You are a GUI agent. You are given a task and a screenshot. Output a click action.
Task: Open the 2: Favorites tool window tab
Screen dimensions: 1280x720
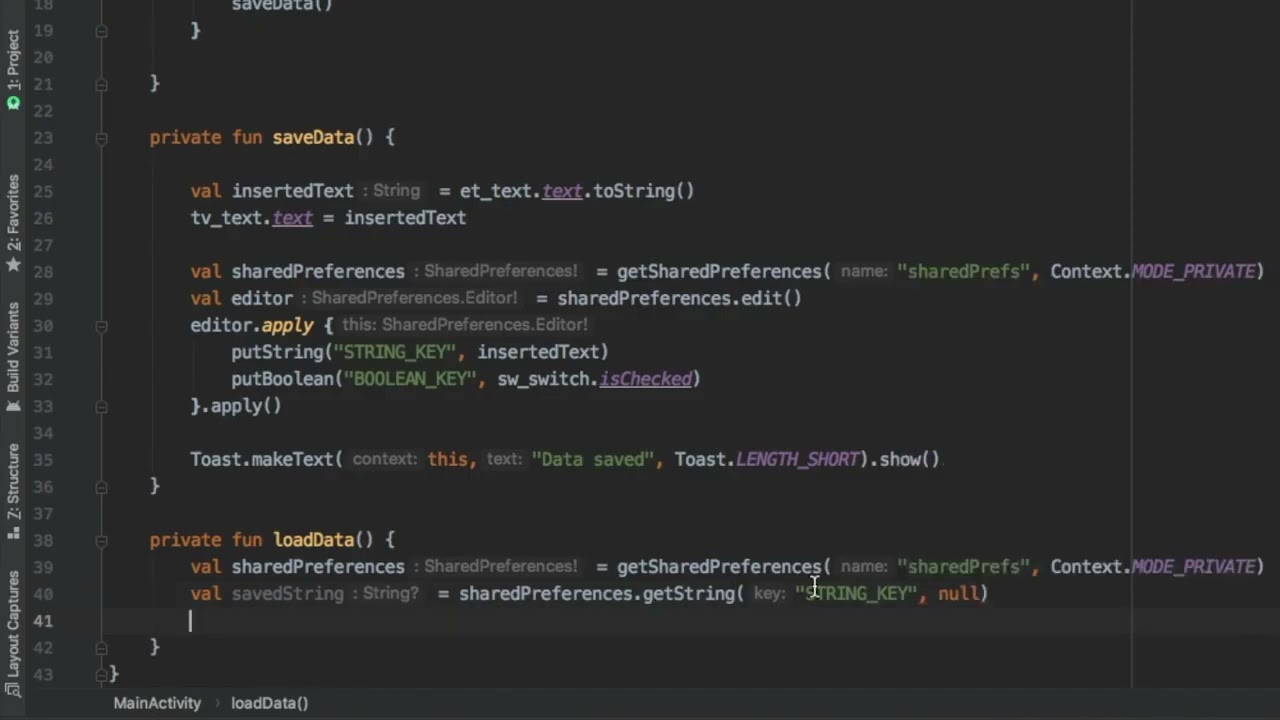(13, 223)
